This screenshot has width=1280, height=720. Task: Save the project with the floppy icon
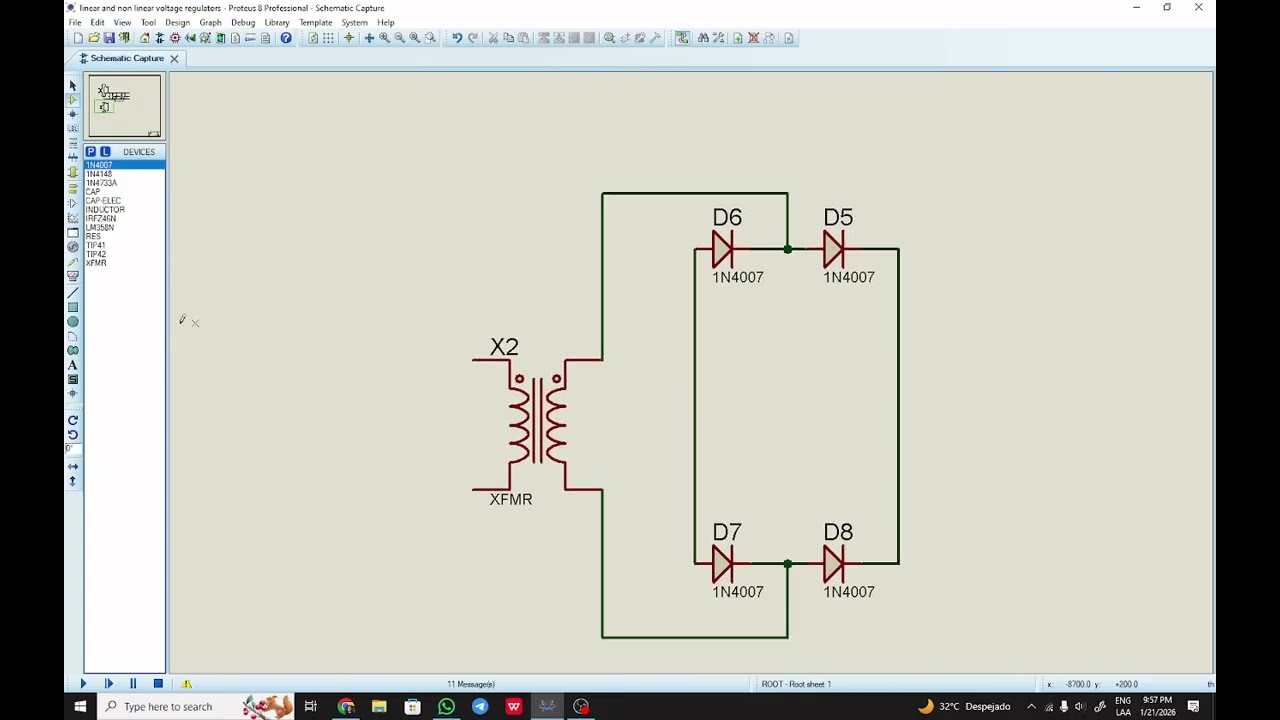pyautogui.click(x=109, y=38)
